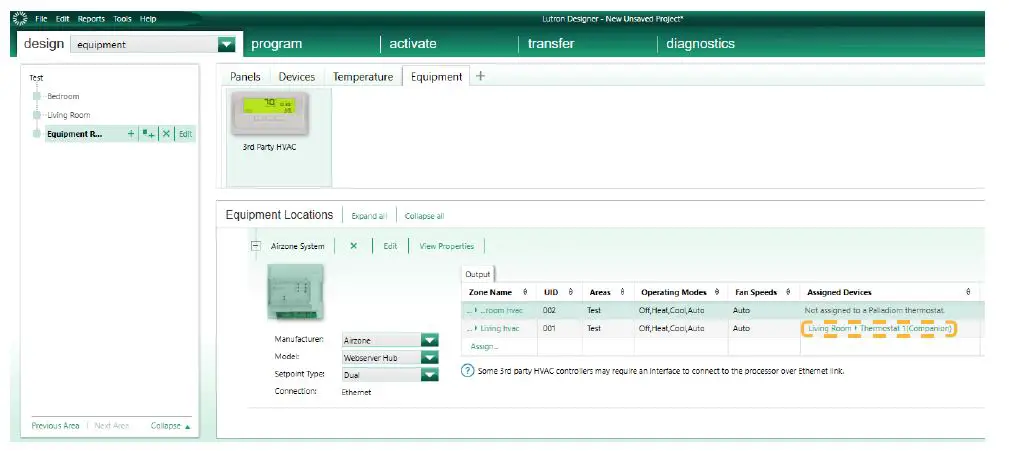Expand the ...room hvac zone row
Image resolution: width=1009 pixels, height=451 pixels.
pos(476,310)
